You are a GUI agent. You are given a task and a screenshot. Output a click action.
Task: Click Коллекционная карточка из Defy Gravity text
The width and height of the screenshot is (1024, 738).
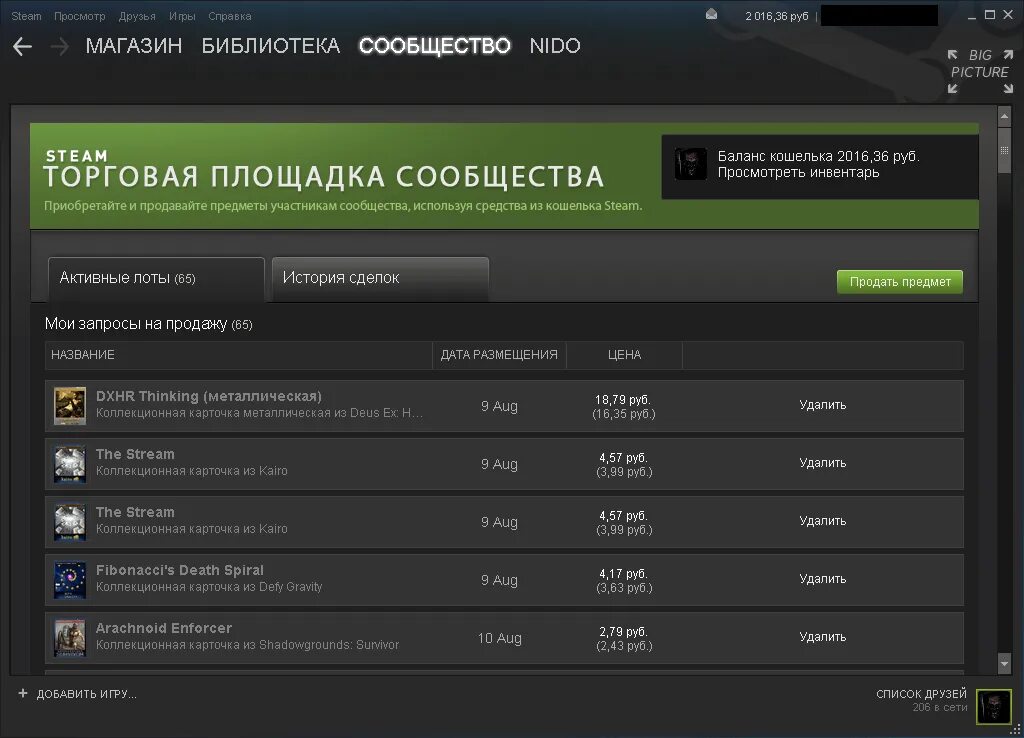coord(209,586)
